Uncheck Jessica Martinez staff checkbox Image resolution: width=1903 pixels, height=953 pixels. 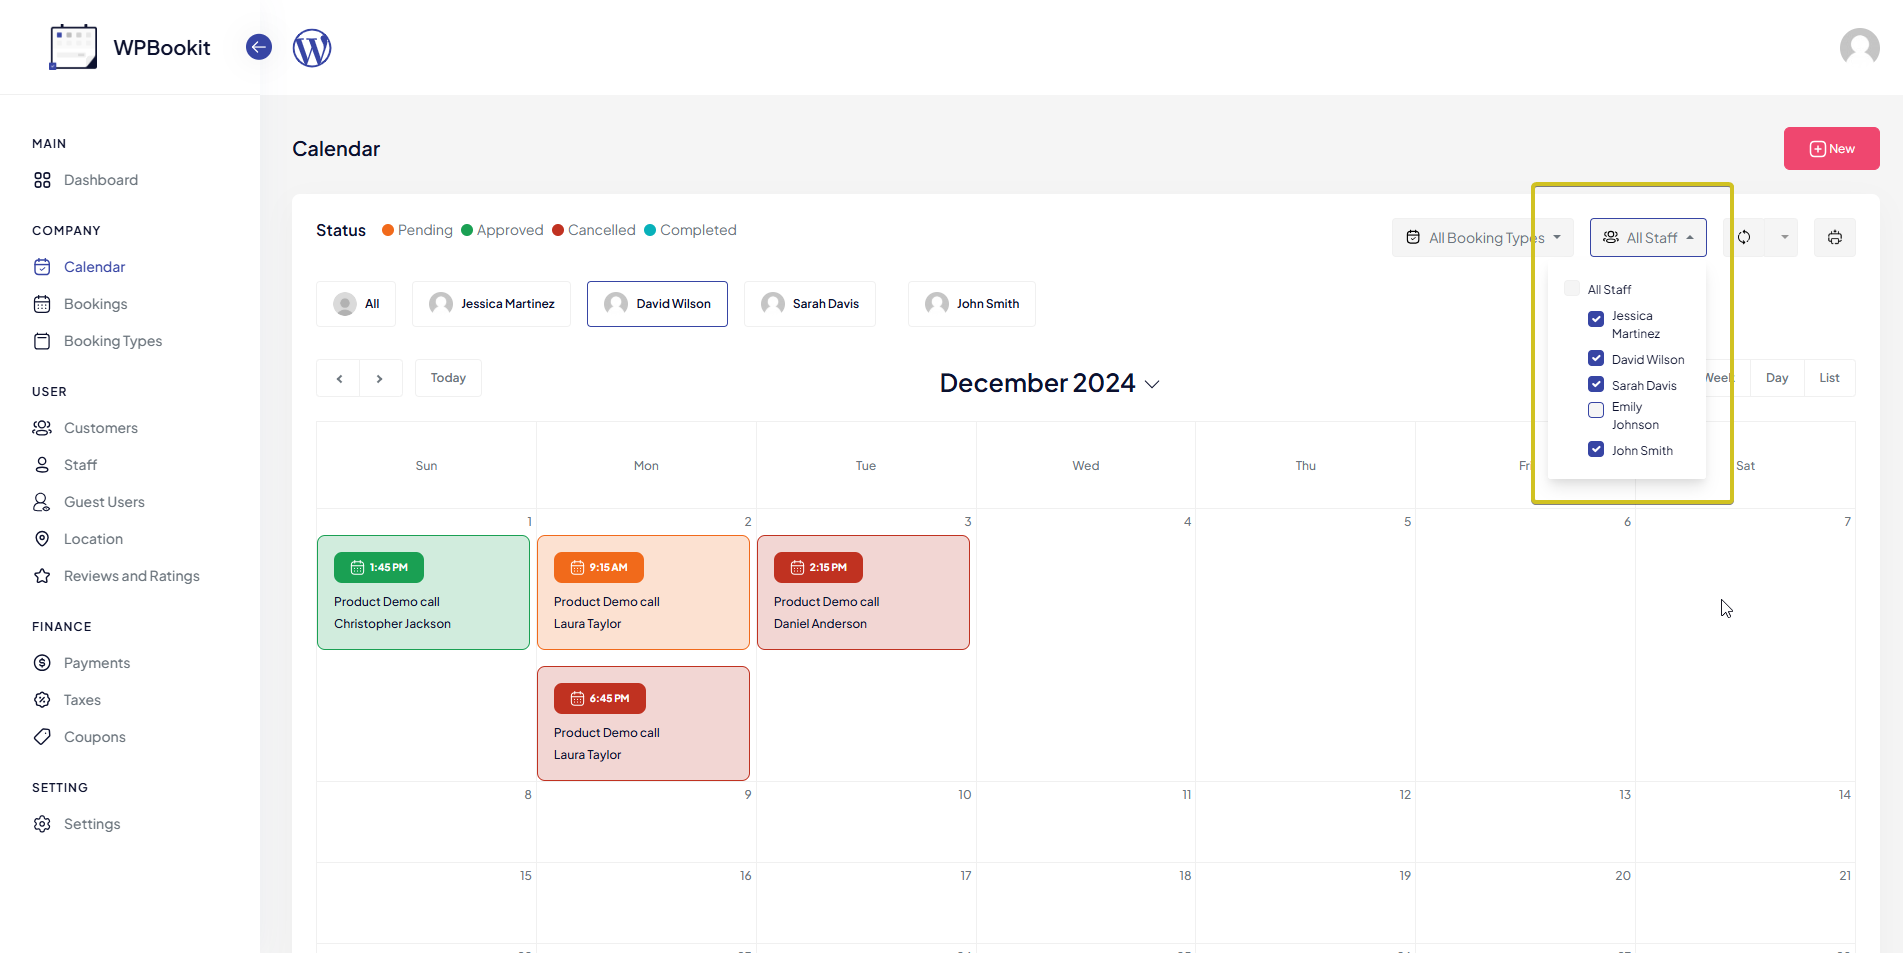1596,319
